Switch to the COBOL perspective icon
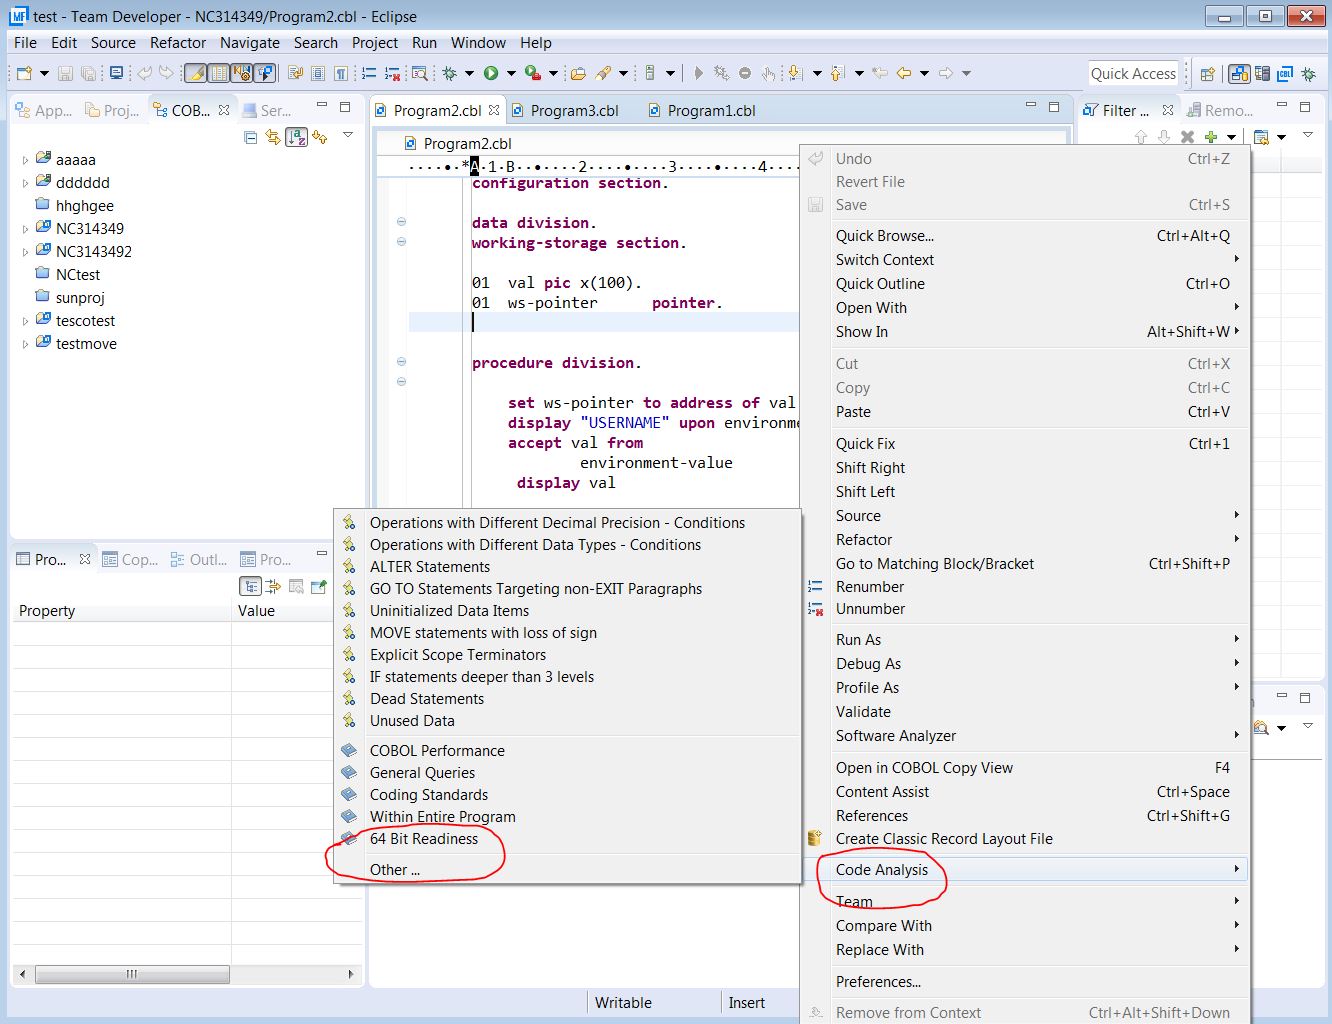 tap(1285, 74)
